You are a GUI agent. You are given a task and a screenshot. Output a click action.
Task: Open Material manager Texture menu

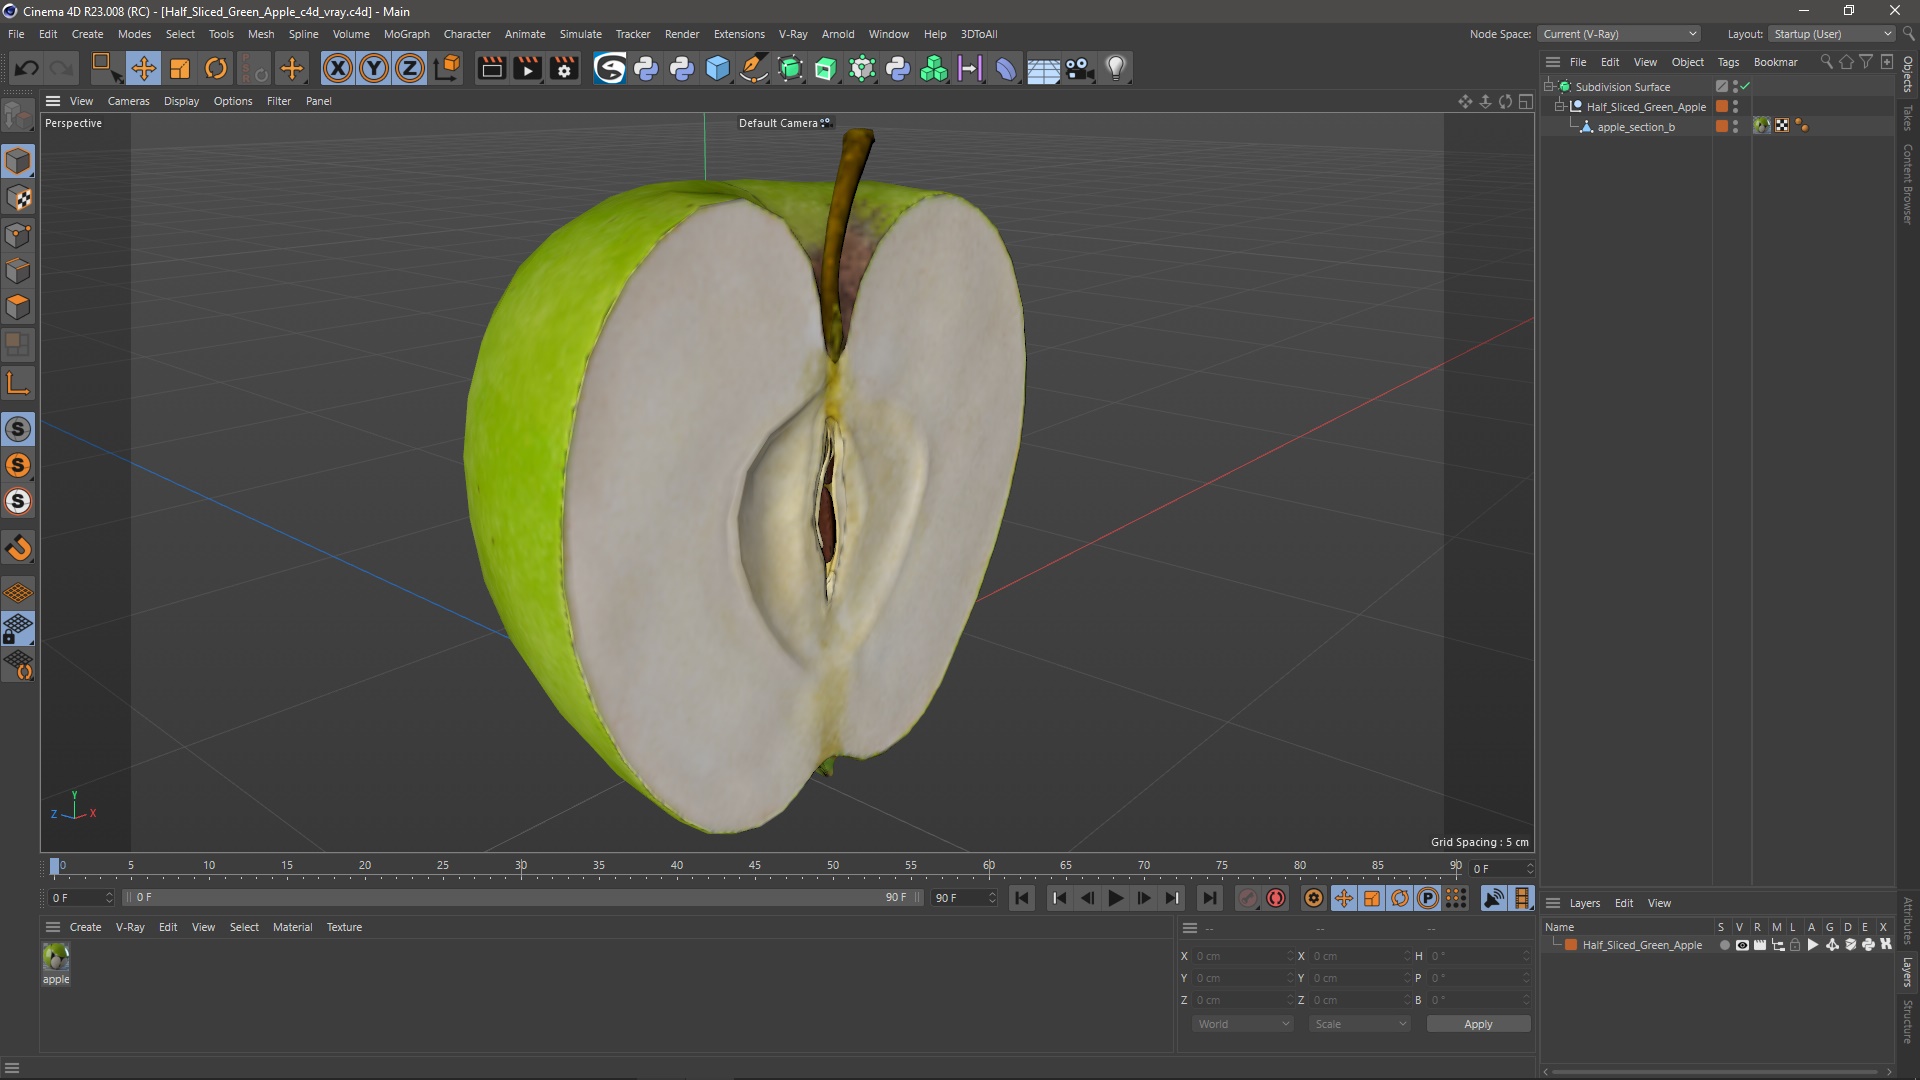pyautogui.click(x=344, y=927)
